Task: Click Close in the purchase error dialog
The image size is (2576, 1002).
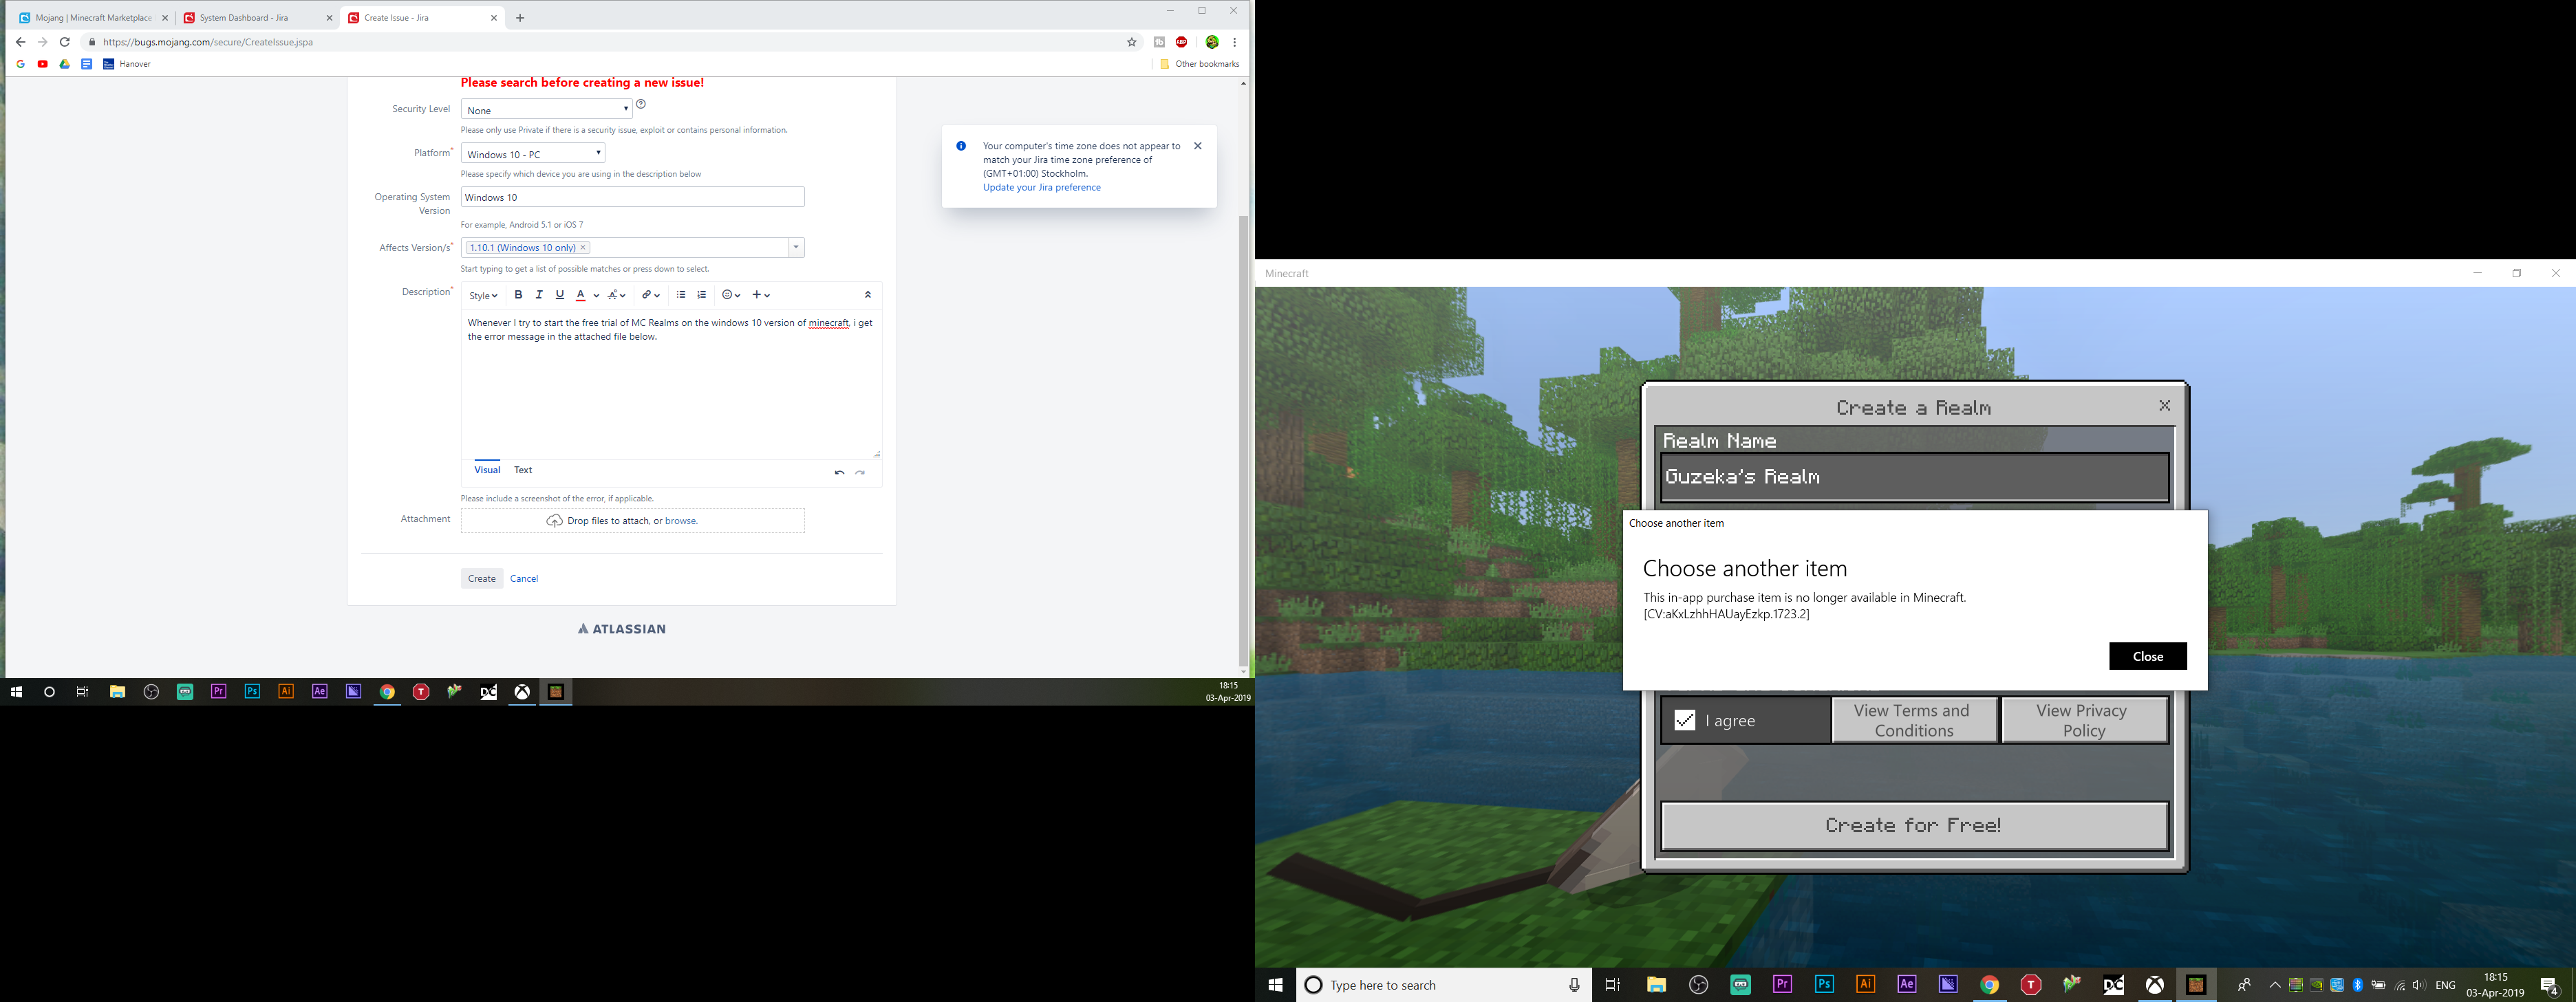Action: pyautogui.click(x=2147, y=656)
